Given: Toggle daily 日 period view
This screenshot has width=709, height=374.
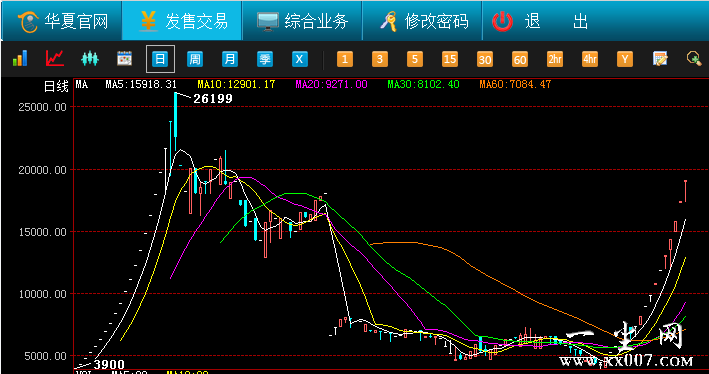Looking at the screenshot, I should 160,59.
